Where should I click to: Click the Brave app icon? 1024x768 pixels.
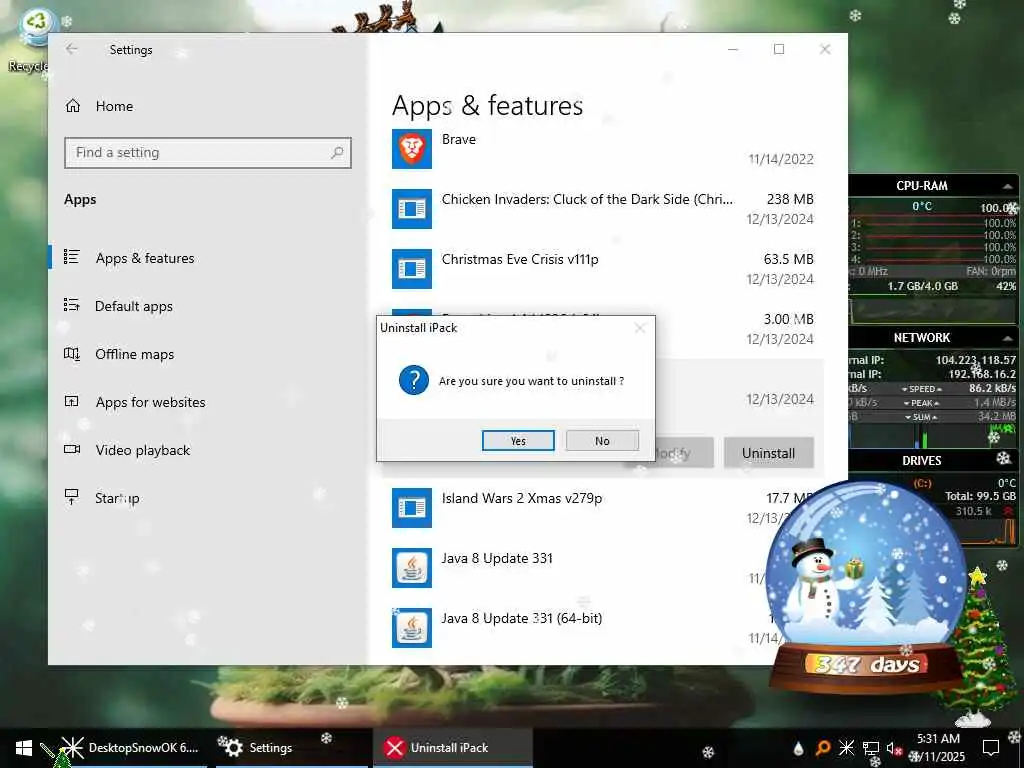coord(411,149)
